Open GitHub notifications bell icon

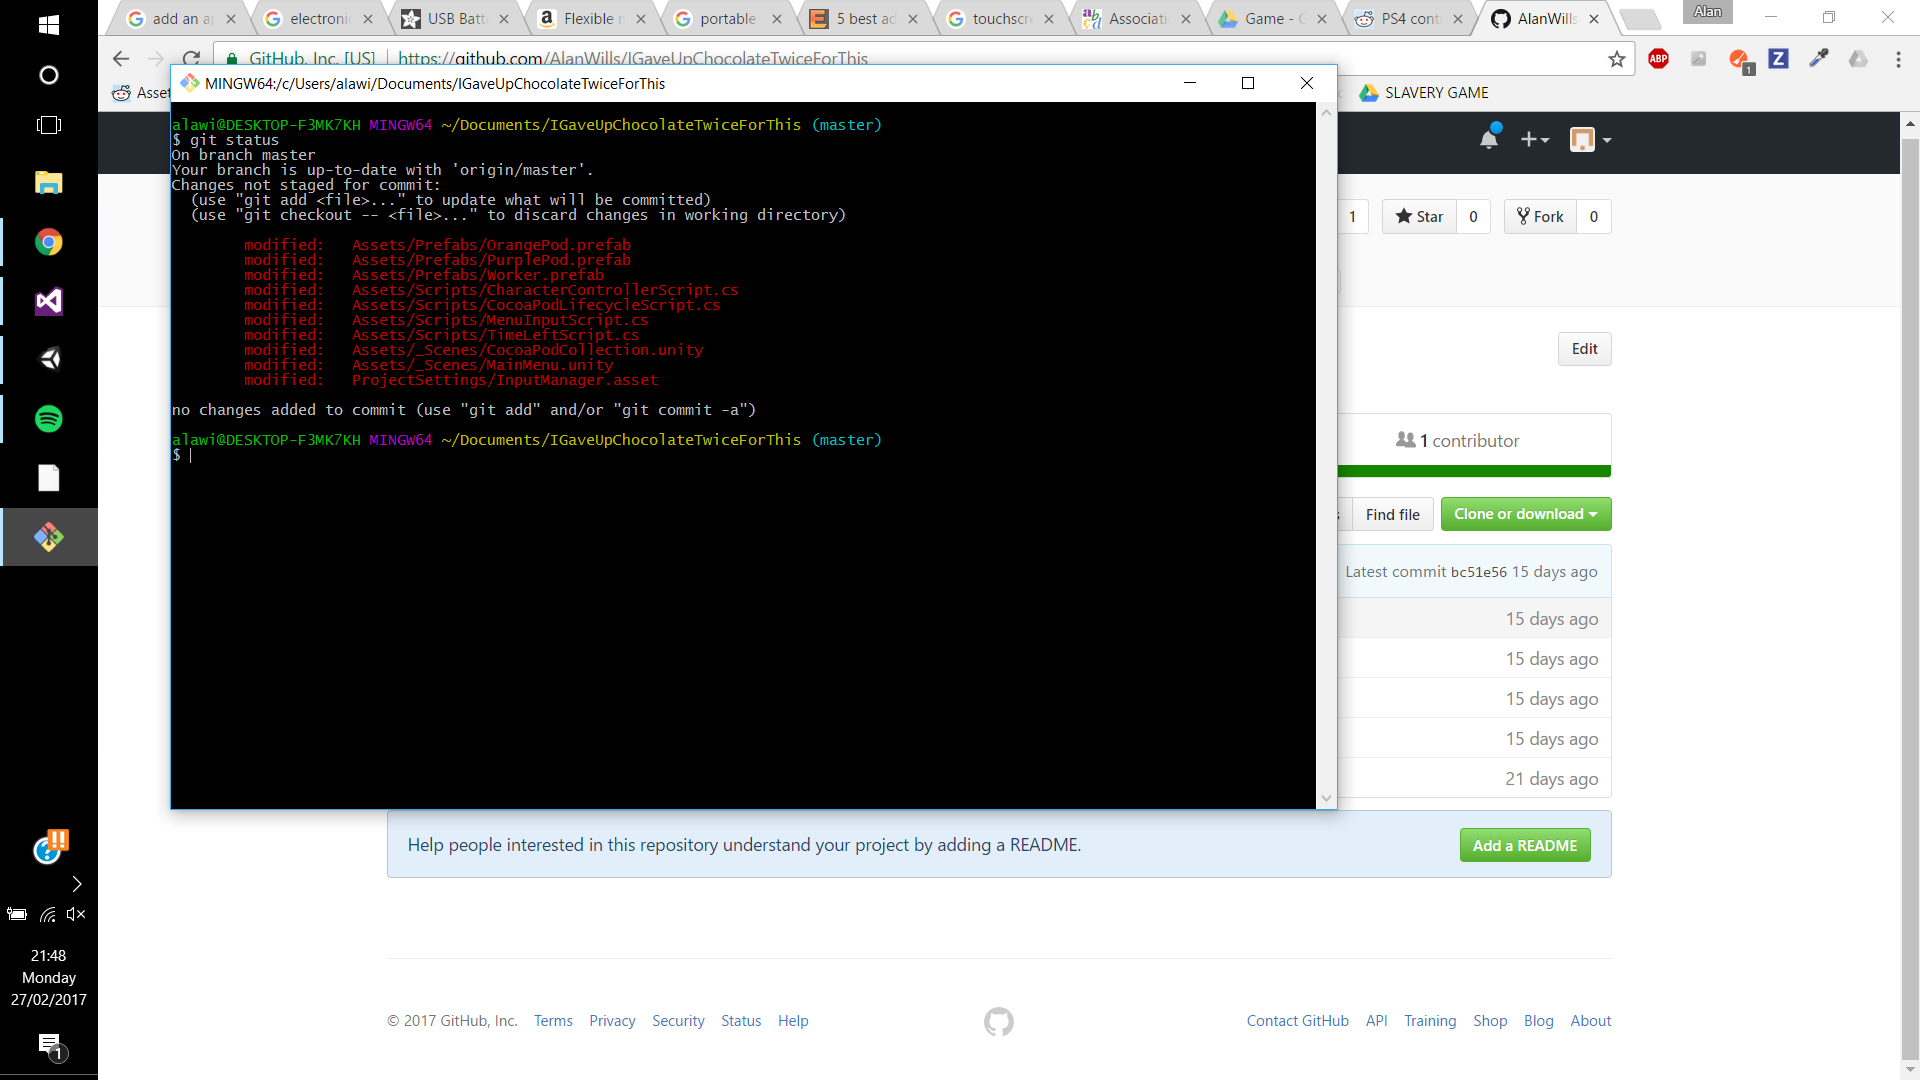(x=1489, y=139)
